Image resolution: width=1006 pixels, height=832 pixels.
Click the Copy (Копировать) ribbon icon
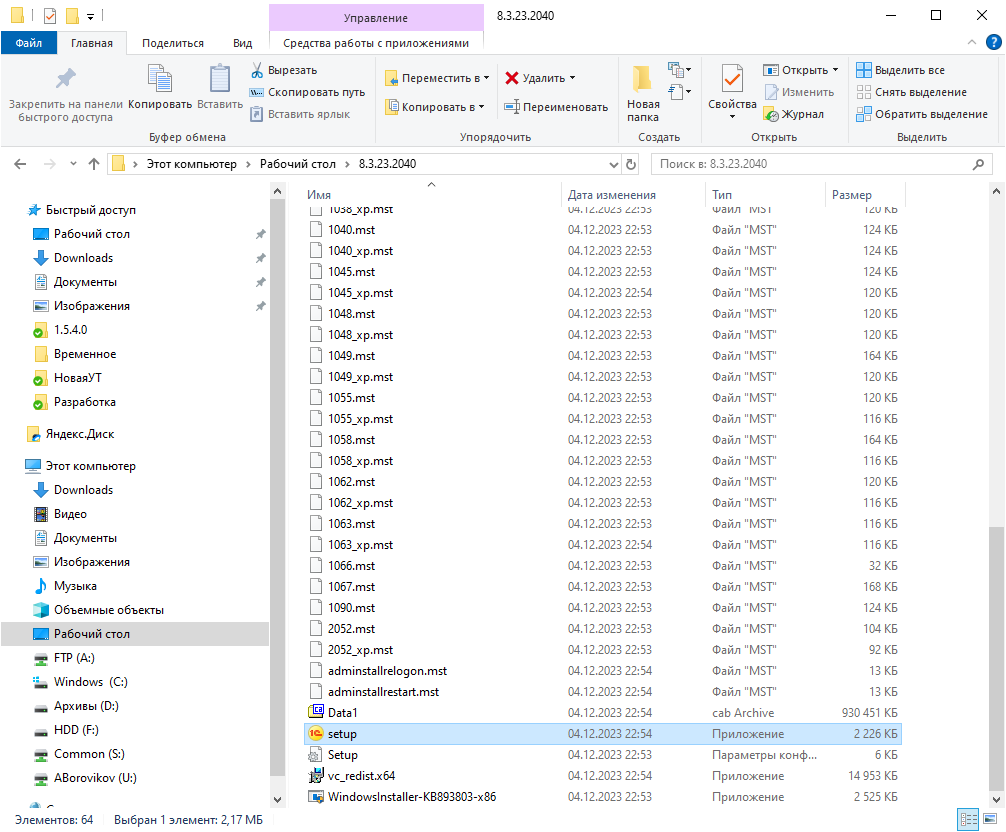[x=160, y=86]
